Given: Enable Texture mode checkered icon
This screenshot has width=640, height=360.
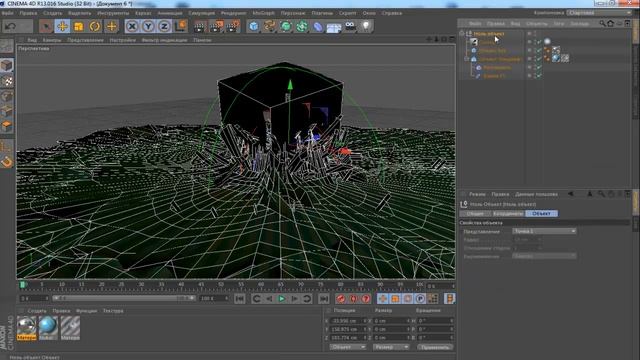Looking at the screenshot, I should (7, 81).
